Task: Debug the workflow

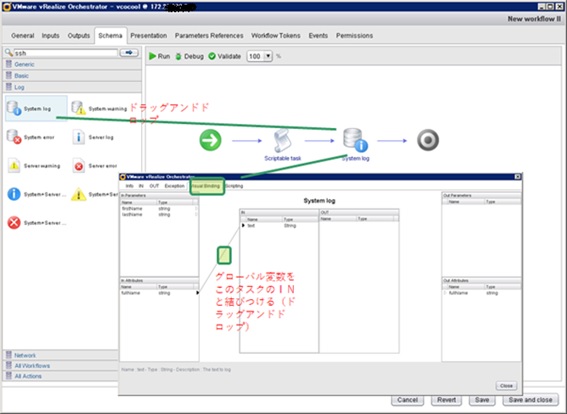Action: (189, 56)
